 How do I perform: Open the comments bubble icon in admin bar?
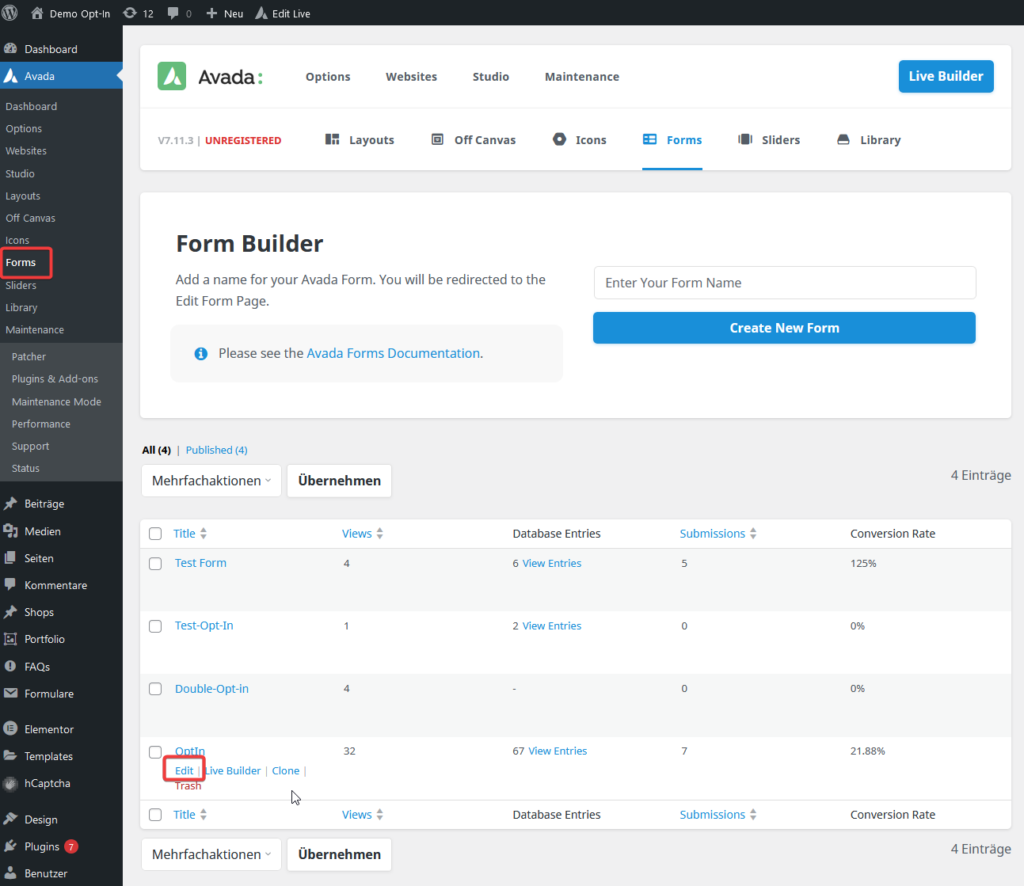pos(172,13)
